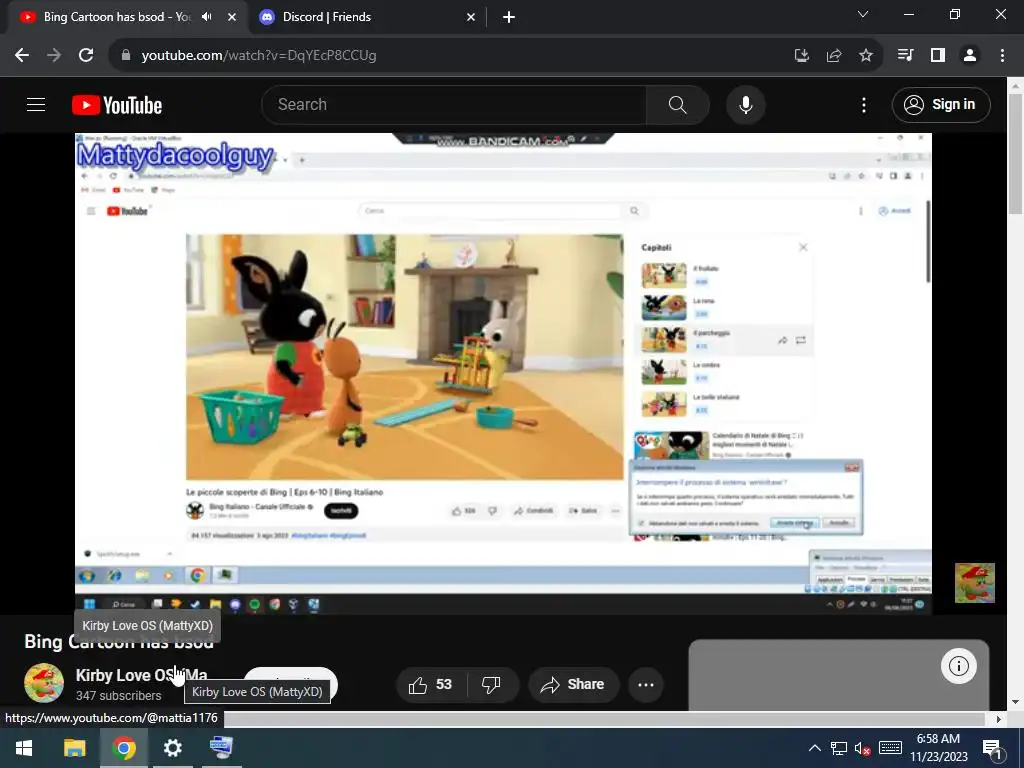Open Chrome media controls icon
The image size is (1024, 768).
(905, 56)
